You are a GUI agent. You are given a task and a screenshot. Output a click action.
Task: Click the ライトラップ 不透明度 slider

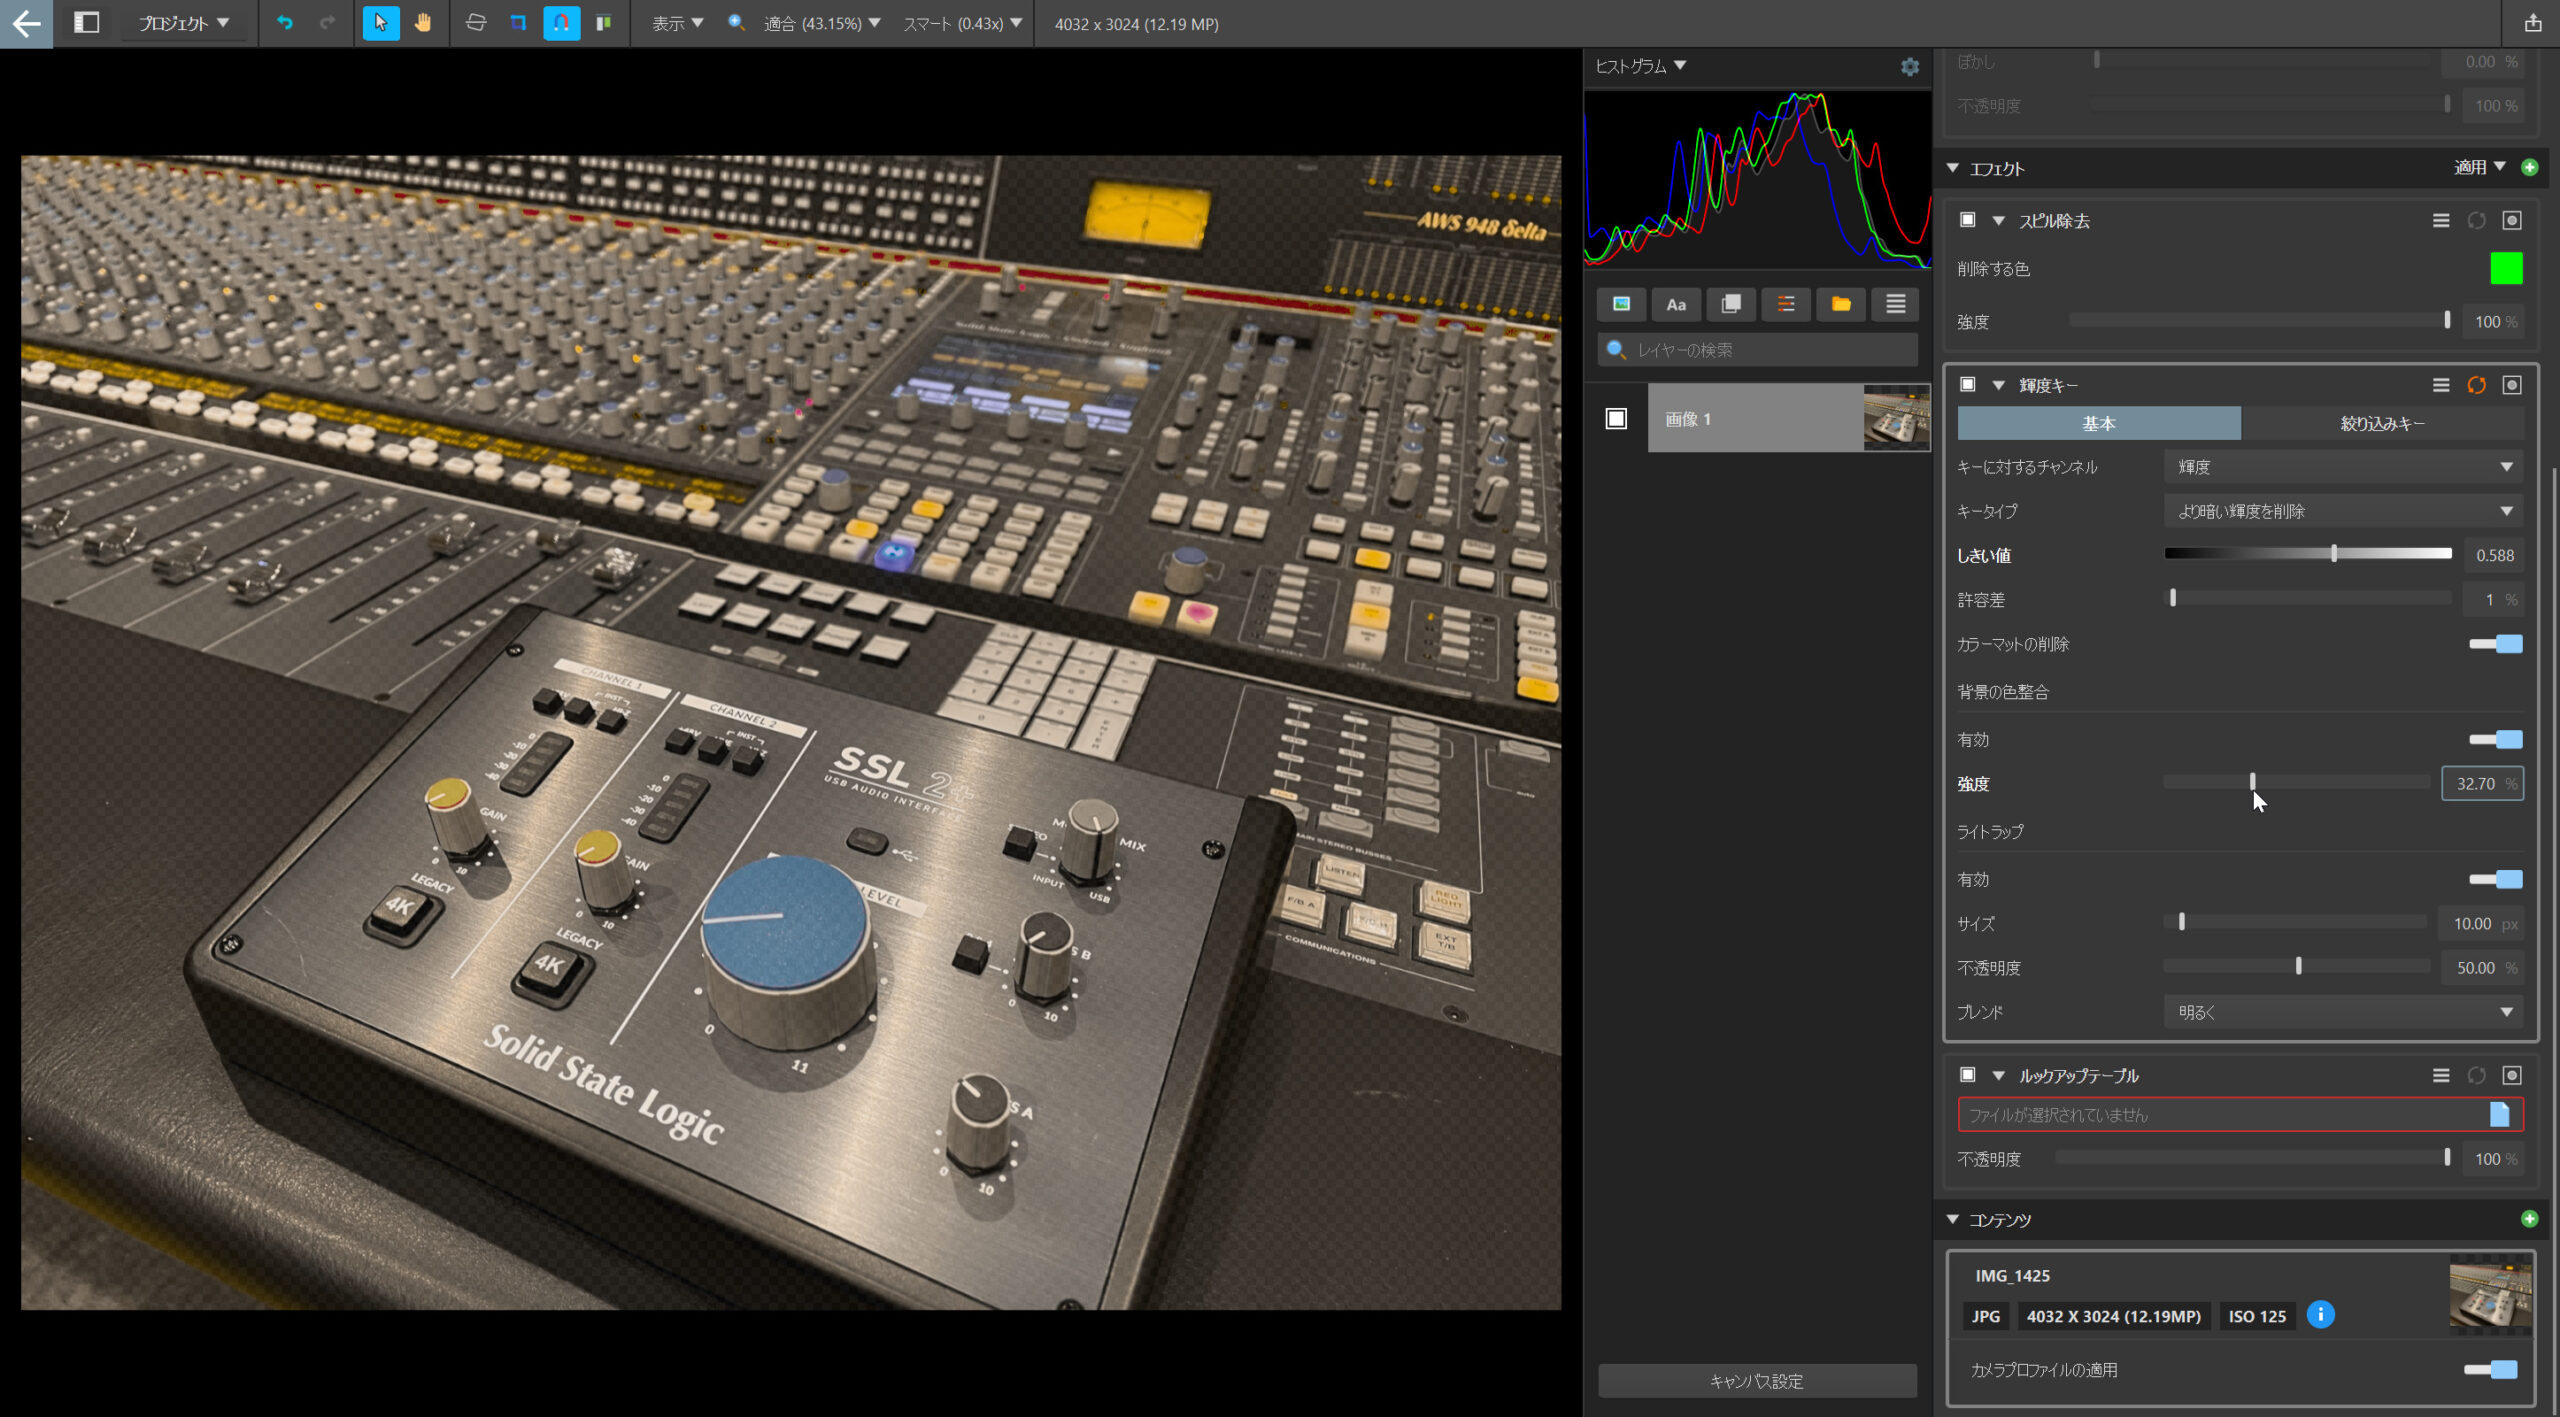2297,967
